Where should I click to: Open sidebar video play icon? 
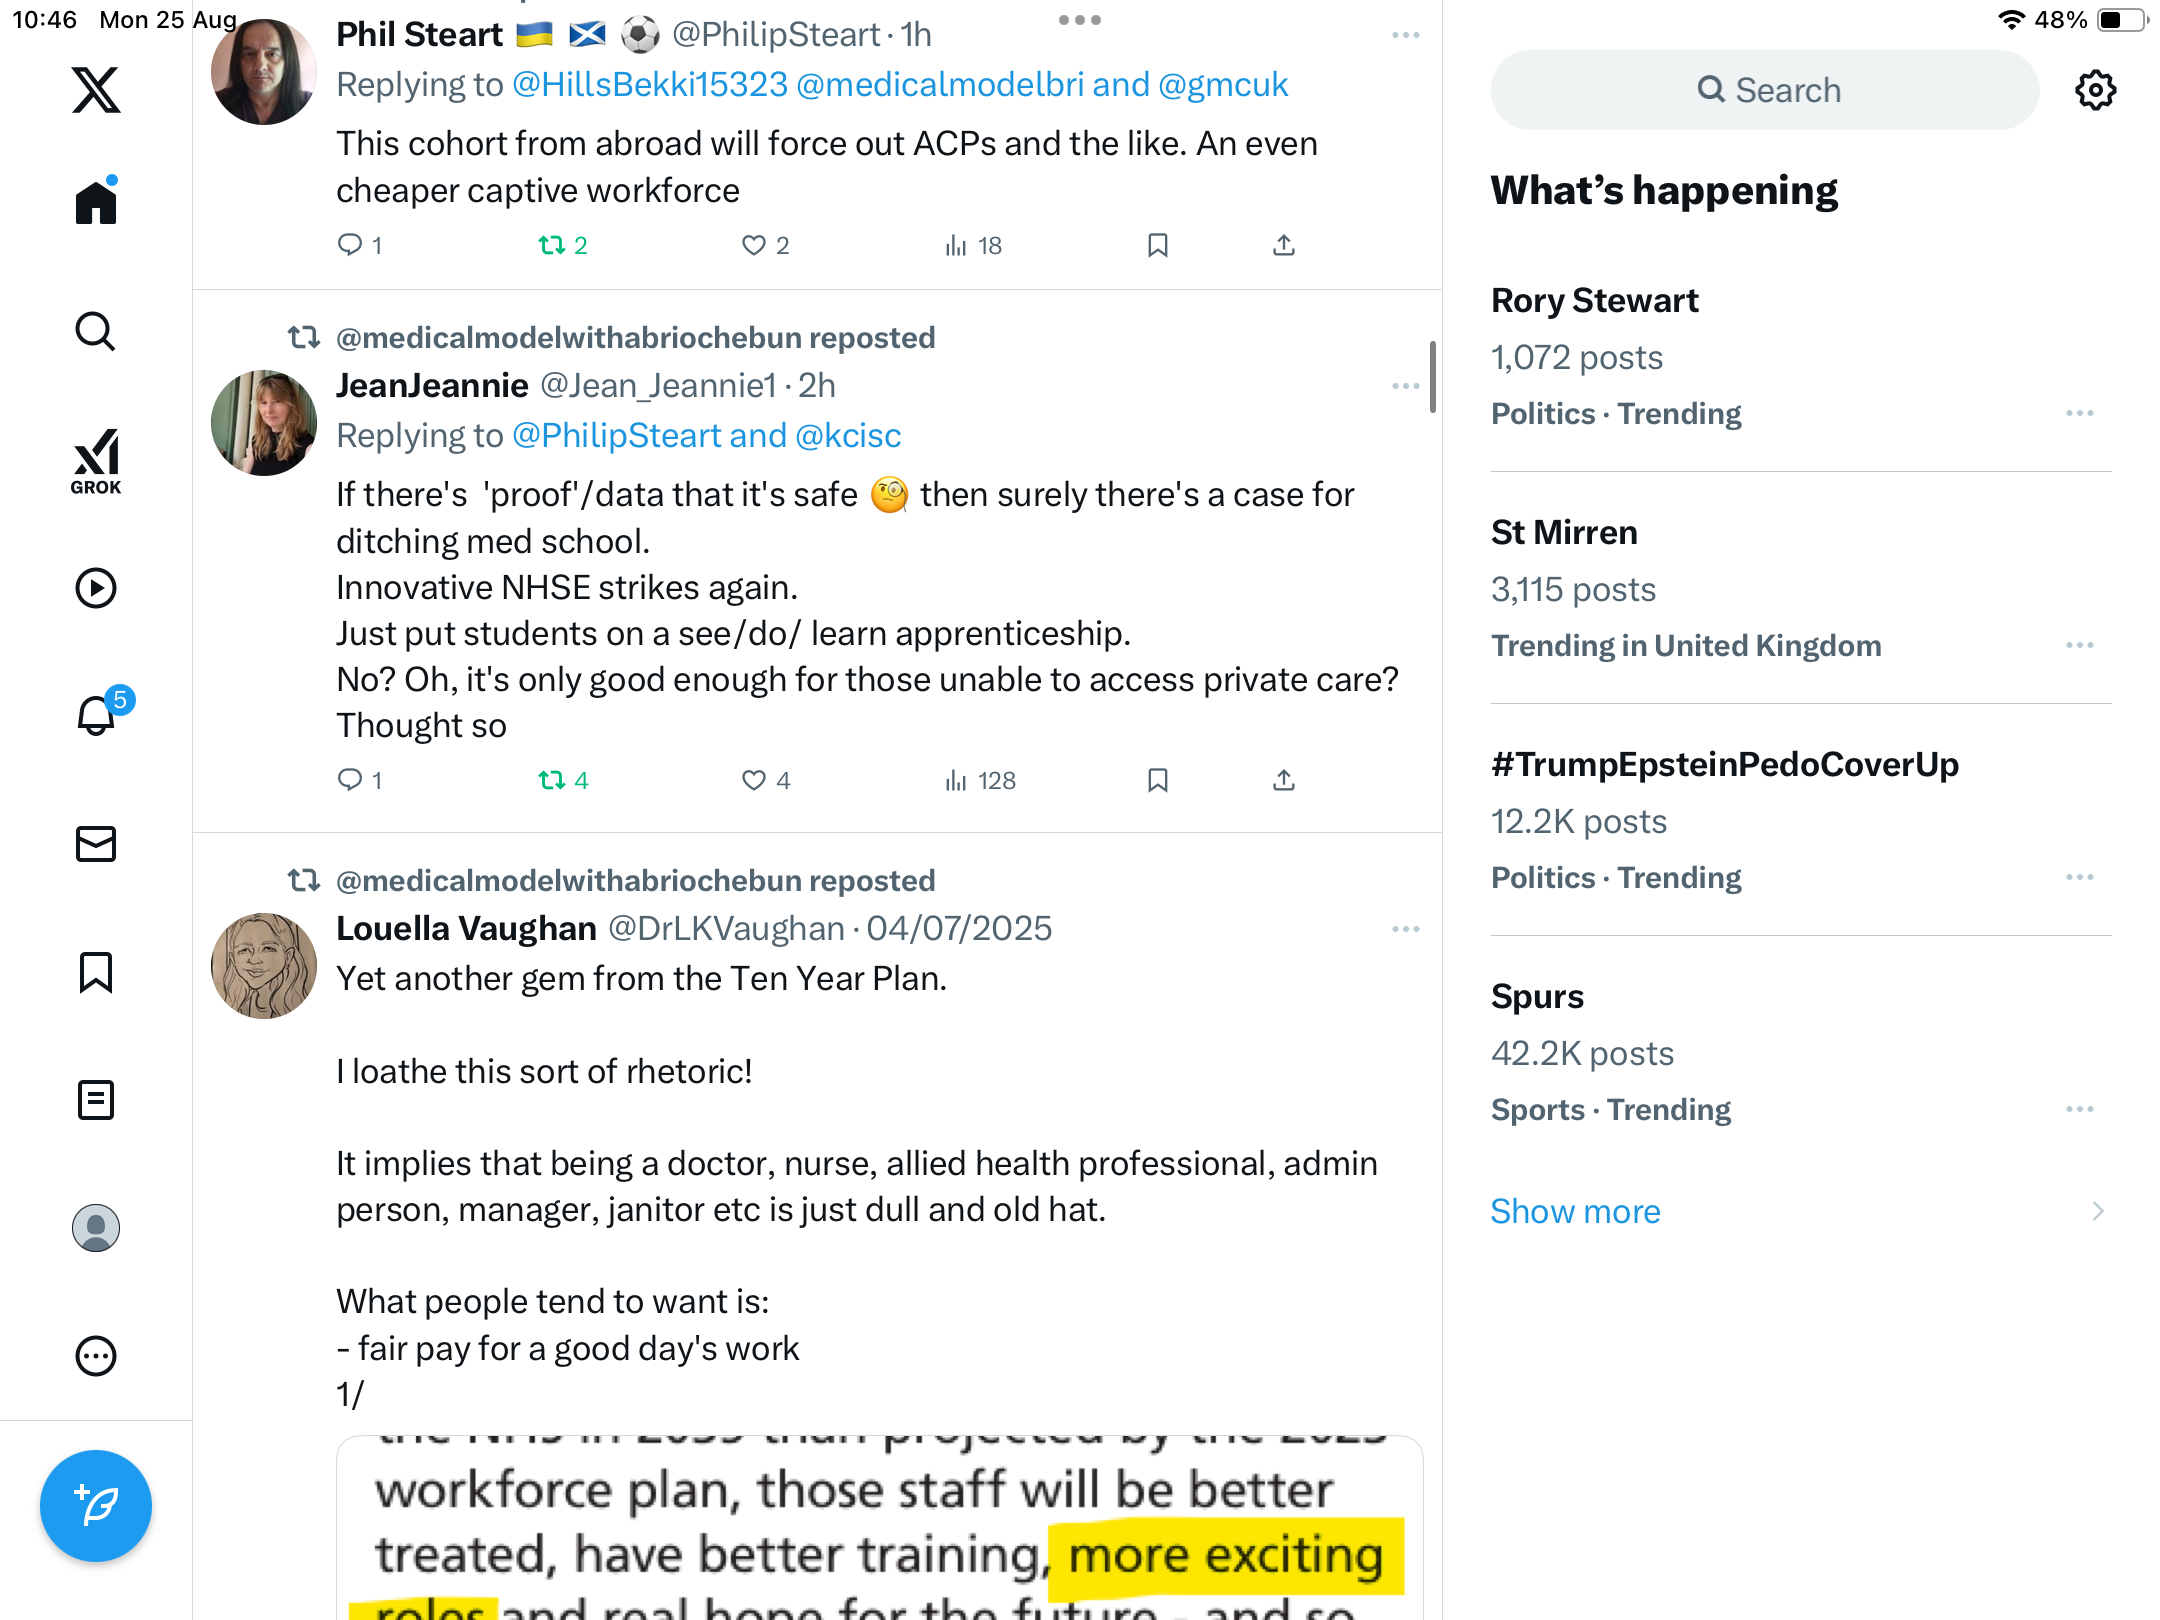click(x=96, y=588)
